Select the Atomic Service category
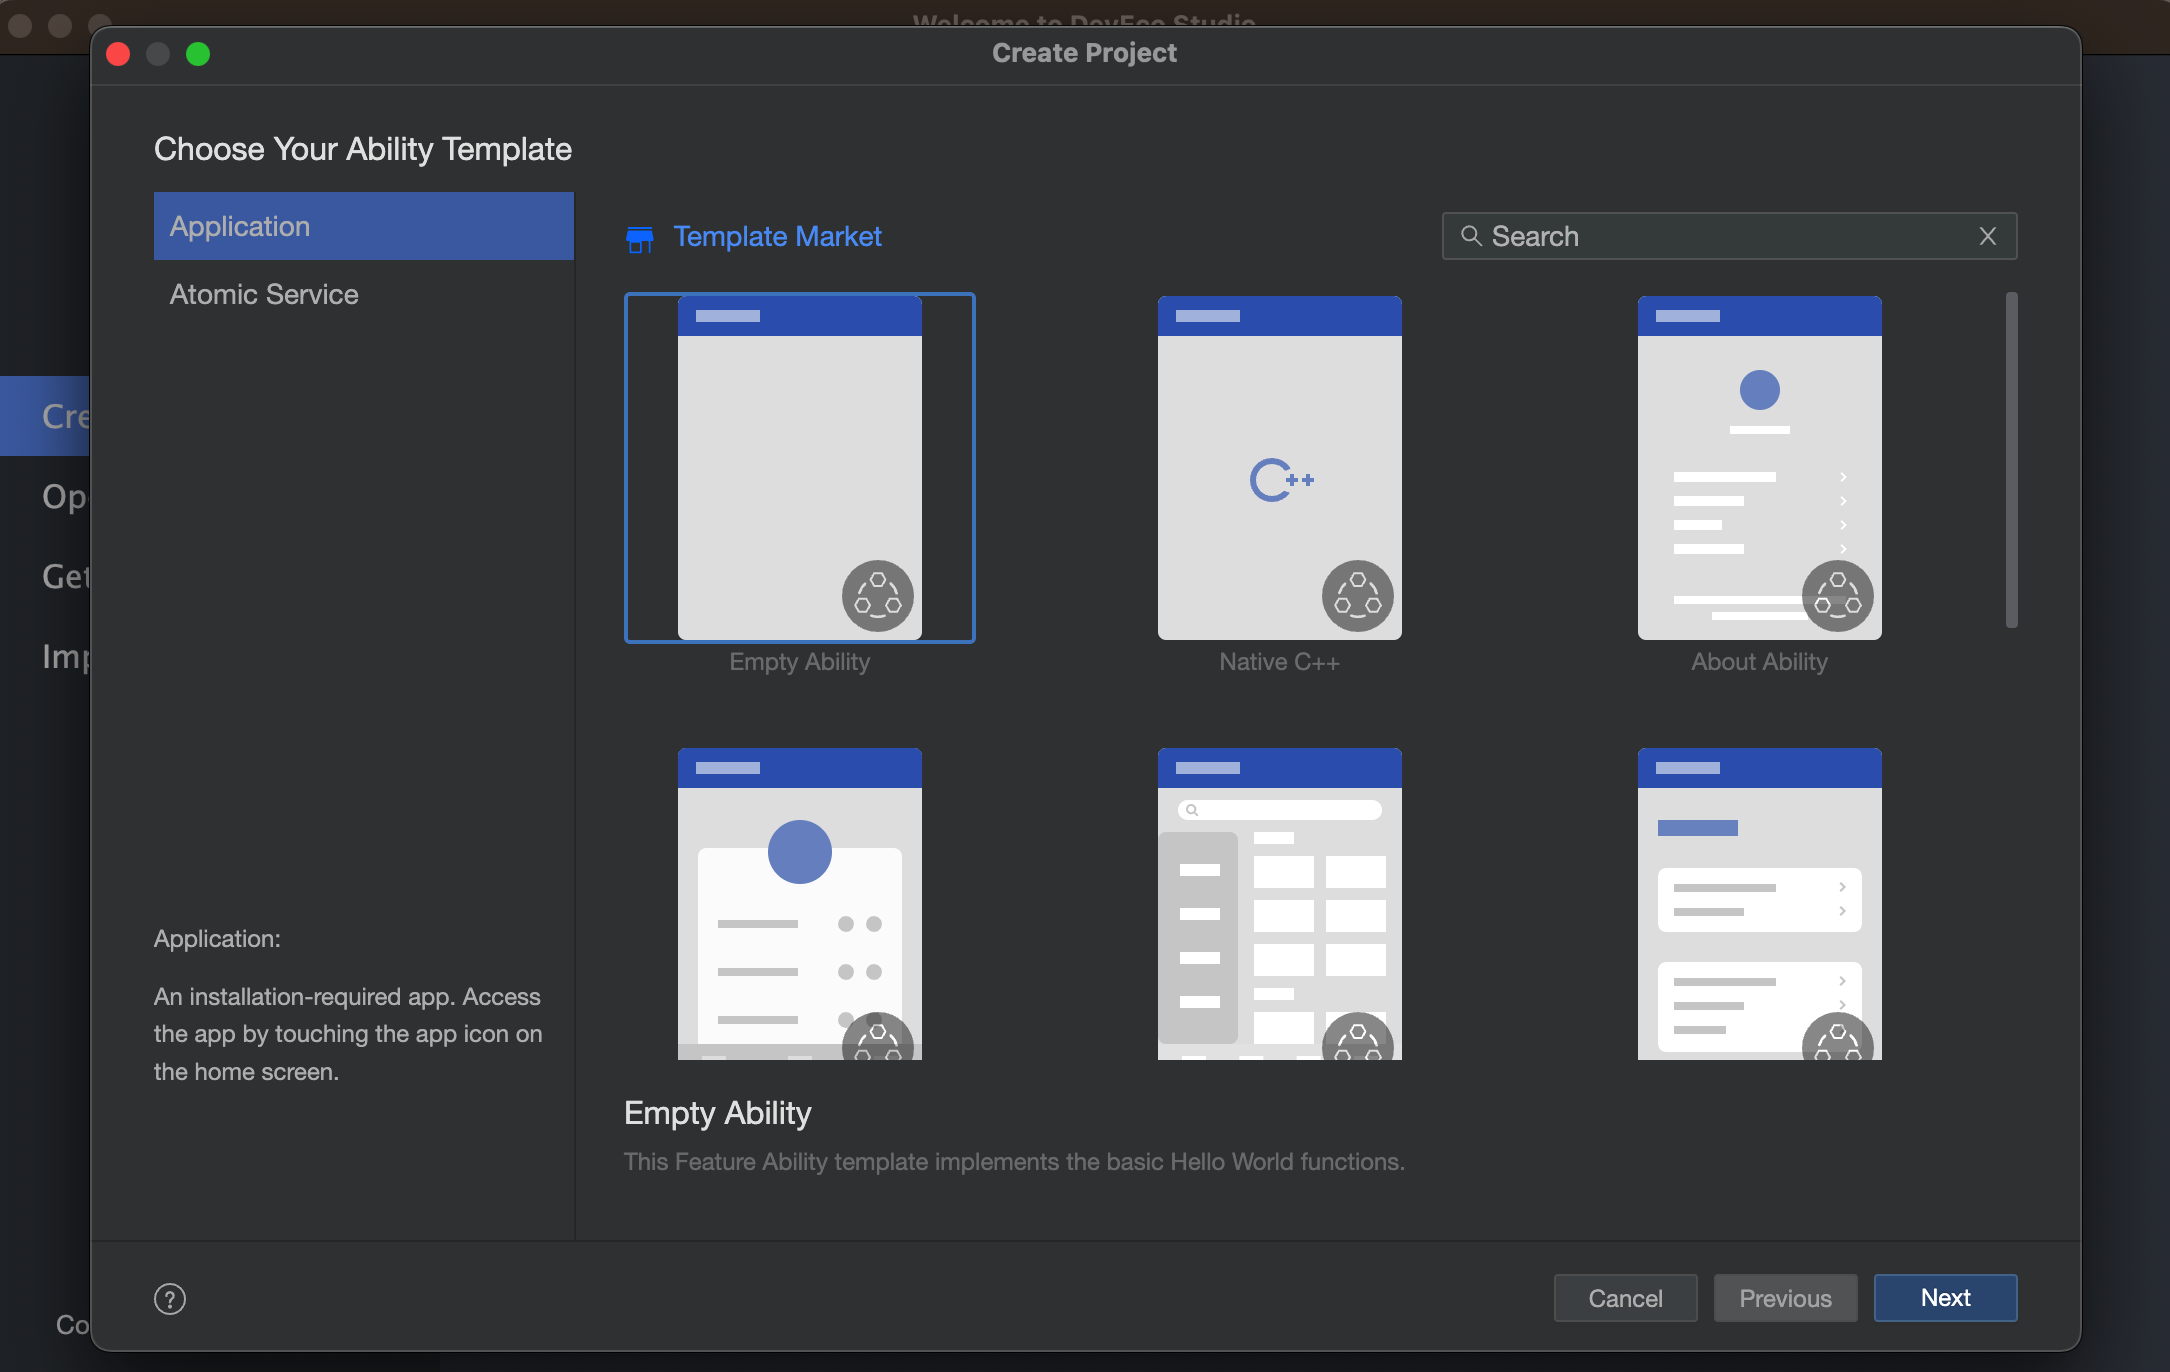The image size is (2170, 1372). coord(364,294)
